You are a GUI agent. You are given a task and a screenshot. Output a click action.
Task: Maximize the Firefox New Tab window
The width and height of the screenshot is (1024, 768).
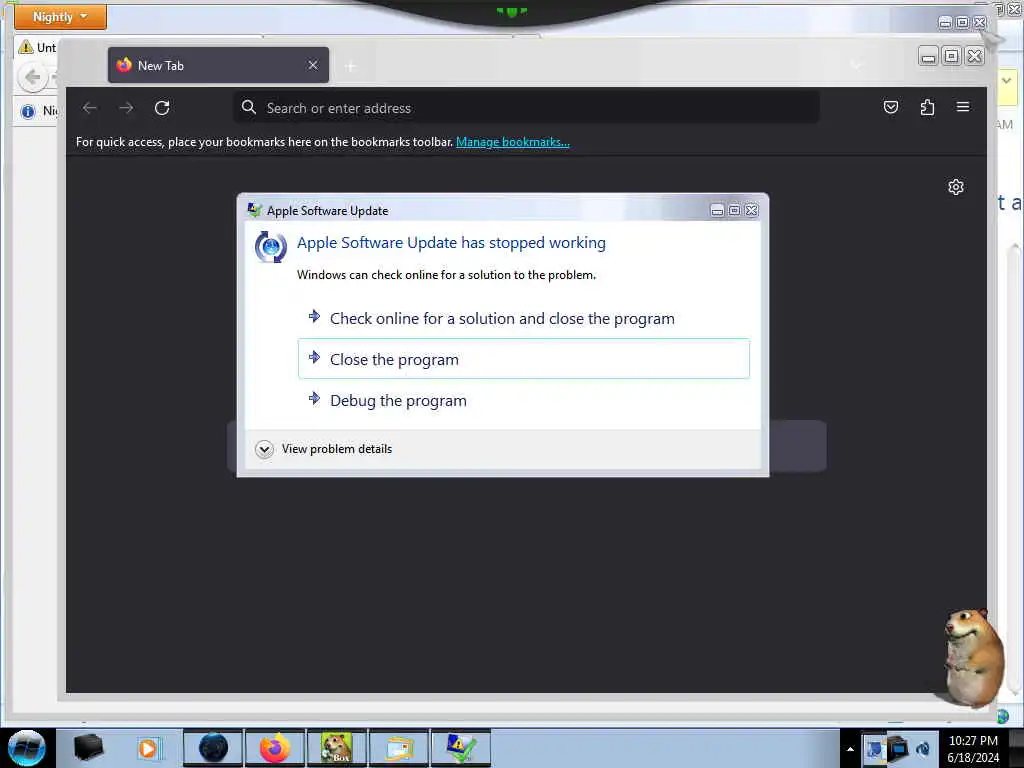click(952, 56)
